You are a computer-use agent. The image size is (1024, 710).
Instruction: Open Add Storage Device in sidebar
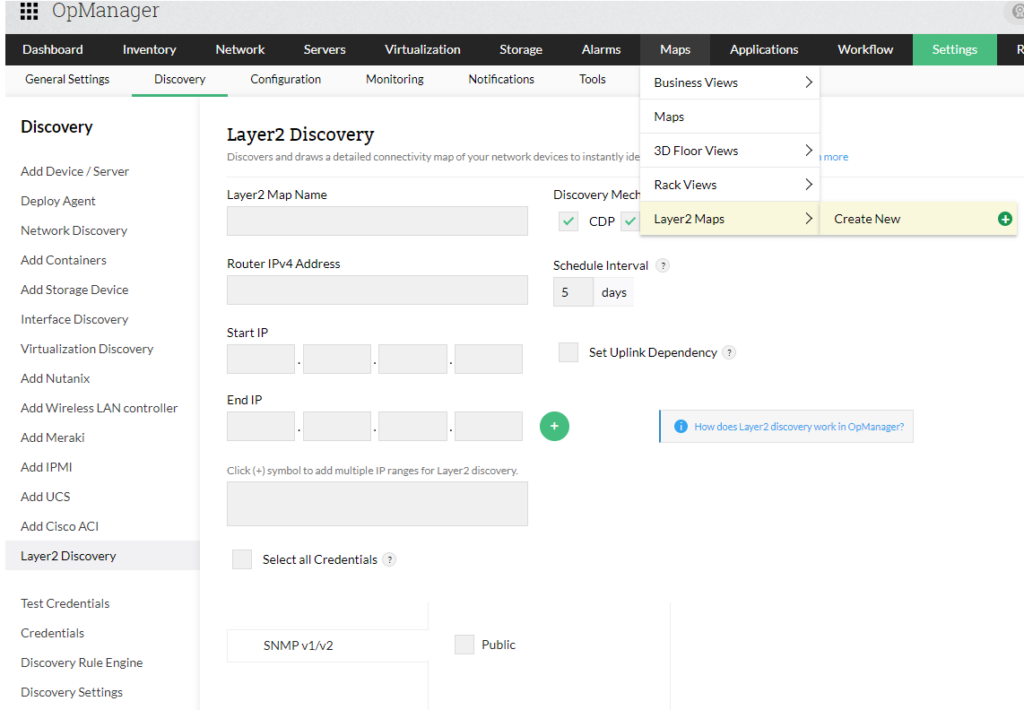(x=74, y=289)
